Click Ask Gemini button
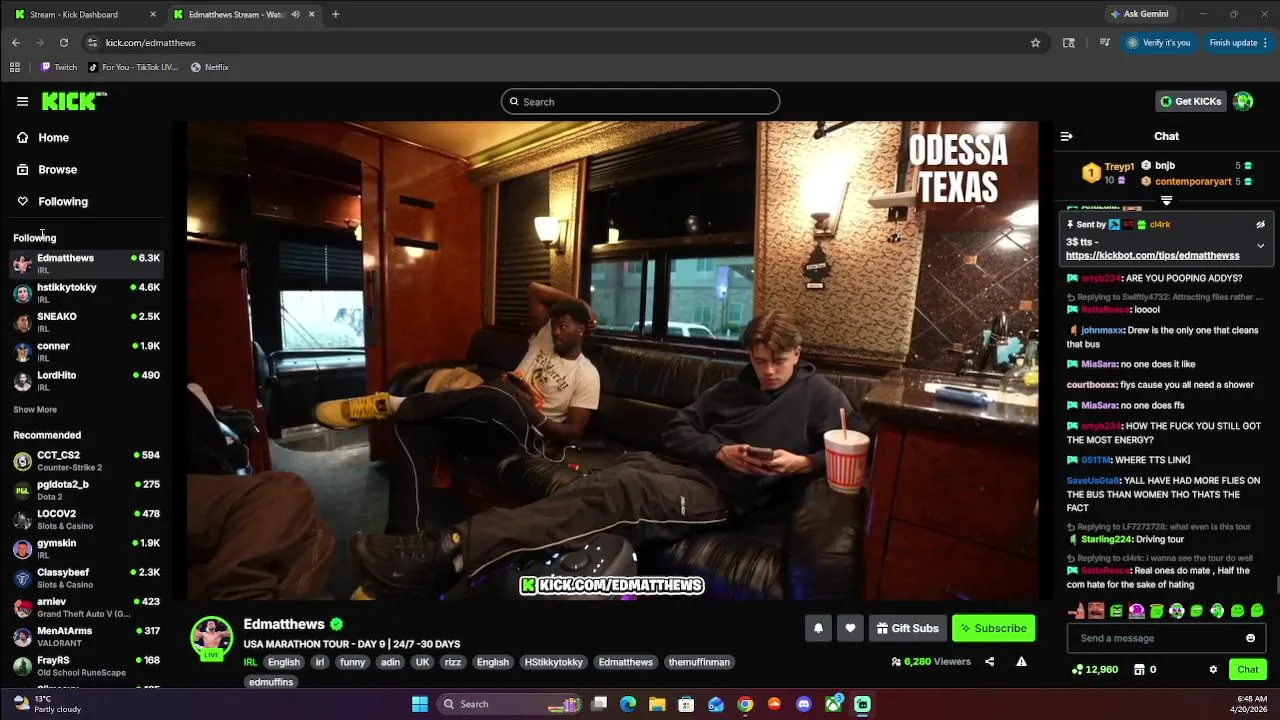The width and height of the screenshot is (1280, 720). 1139,14
